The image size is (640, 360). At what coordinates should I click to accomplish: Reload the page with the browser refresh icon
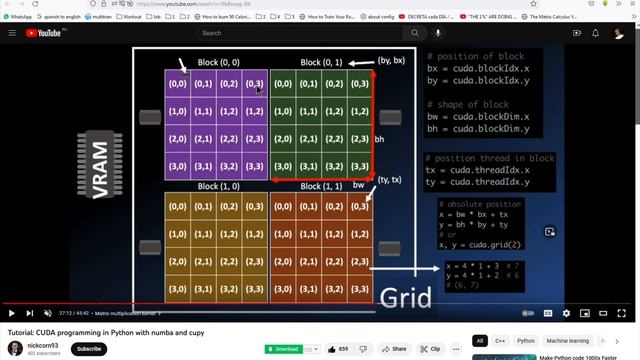(x=35, y=4)
